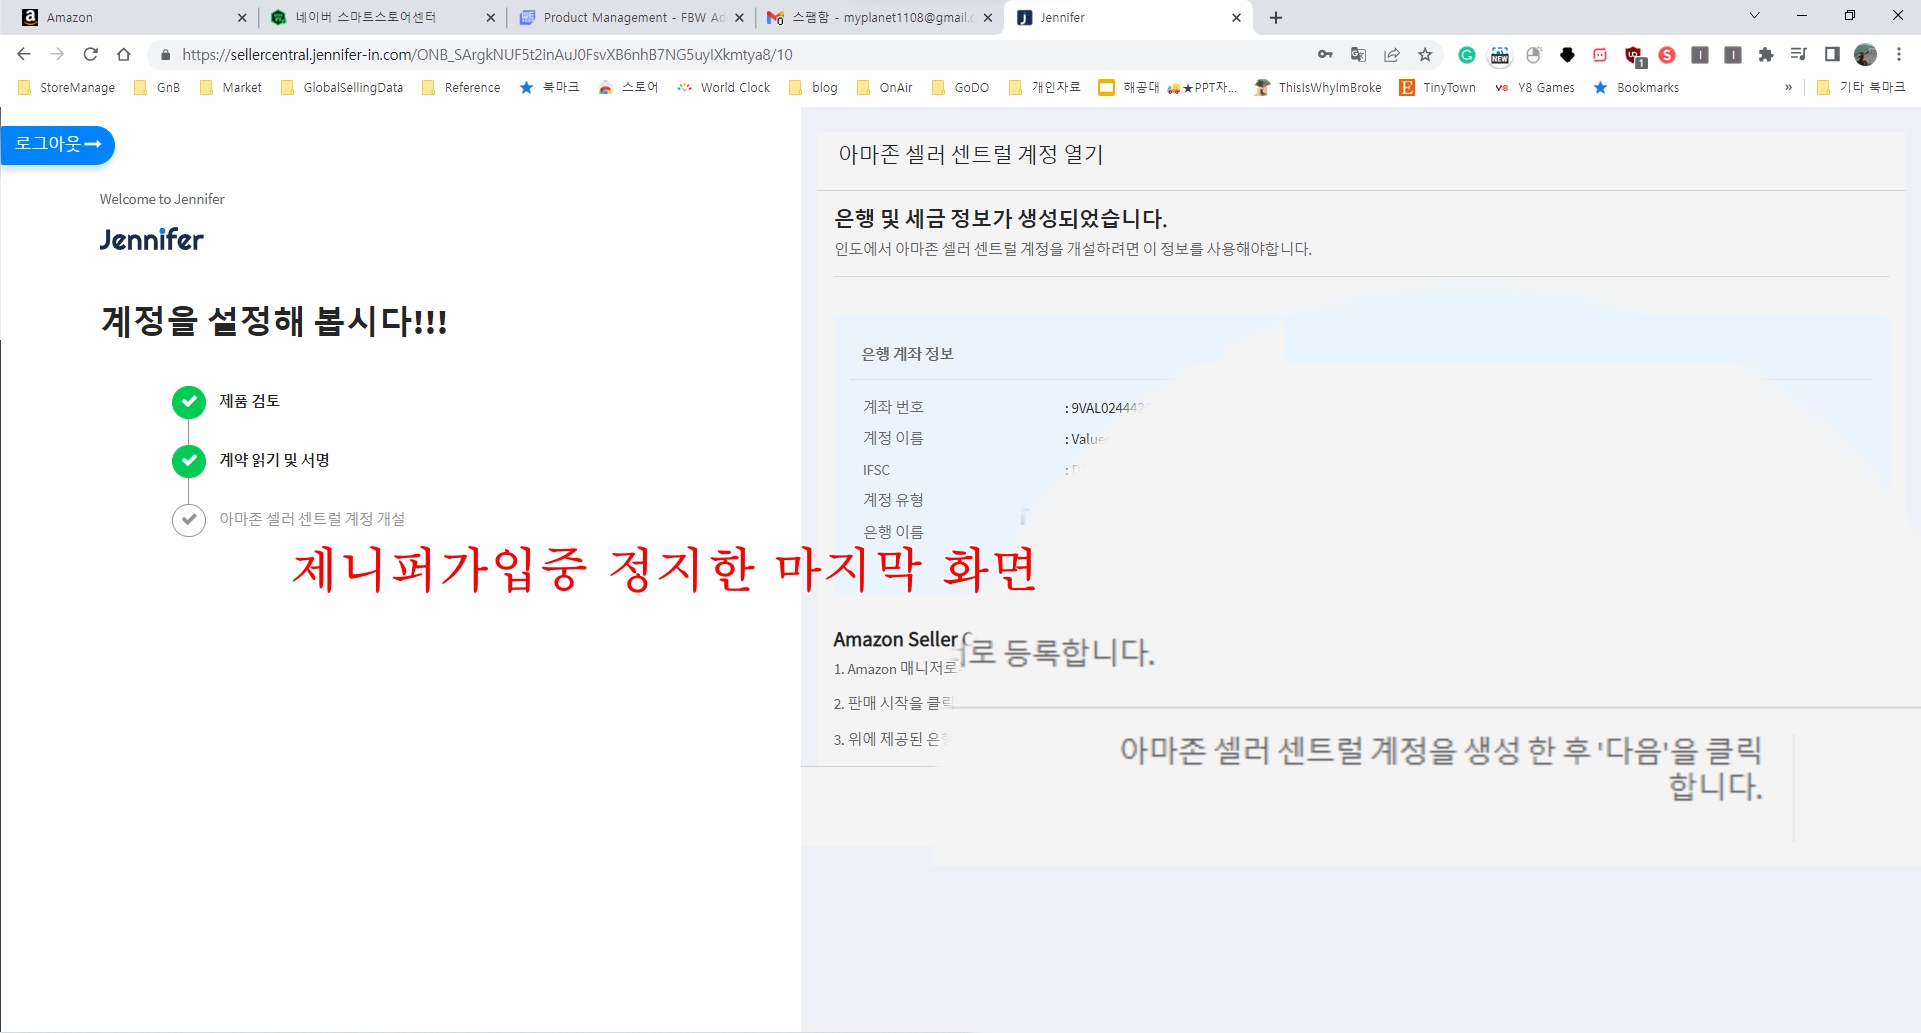
Task: Click the 로그아웃 logout button
Action: 57,145
